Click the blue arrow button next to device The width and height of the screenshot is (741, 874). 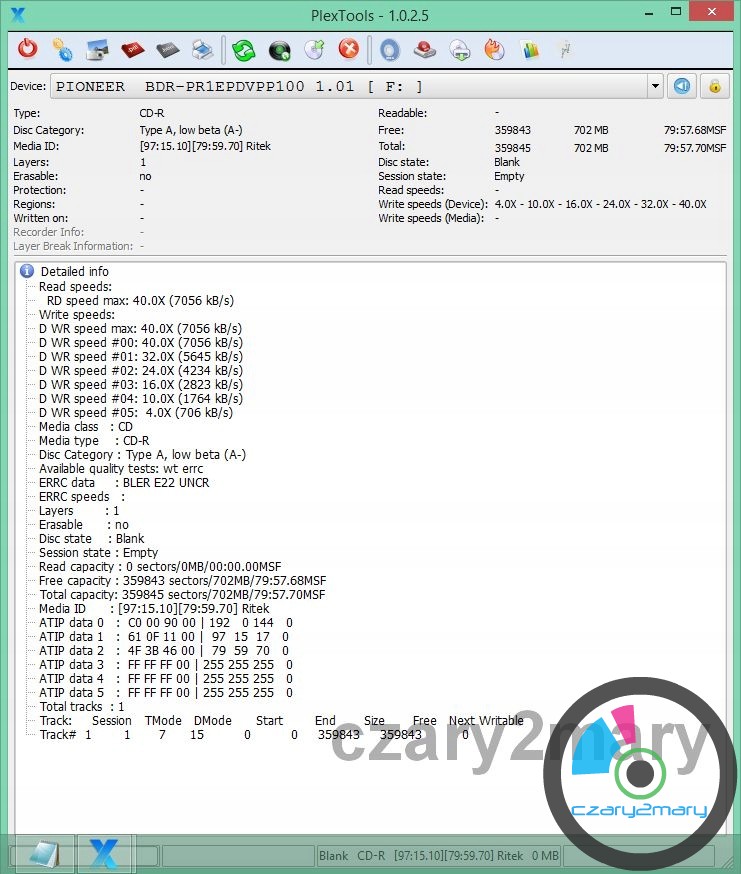click(x=682, y=86)
